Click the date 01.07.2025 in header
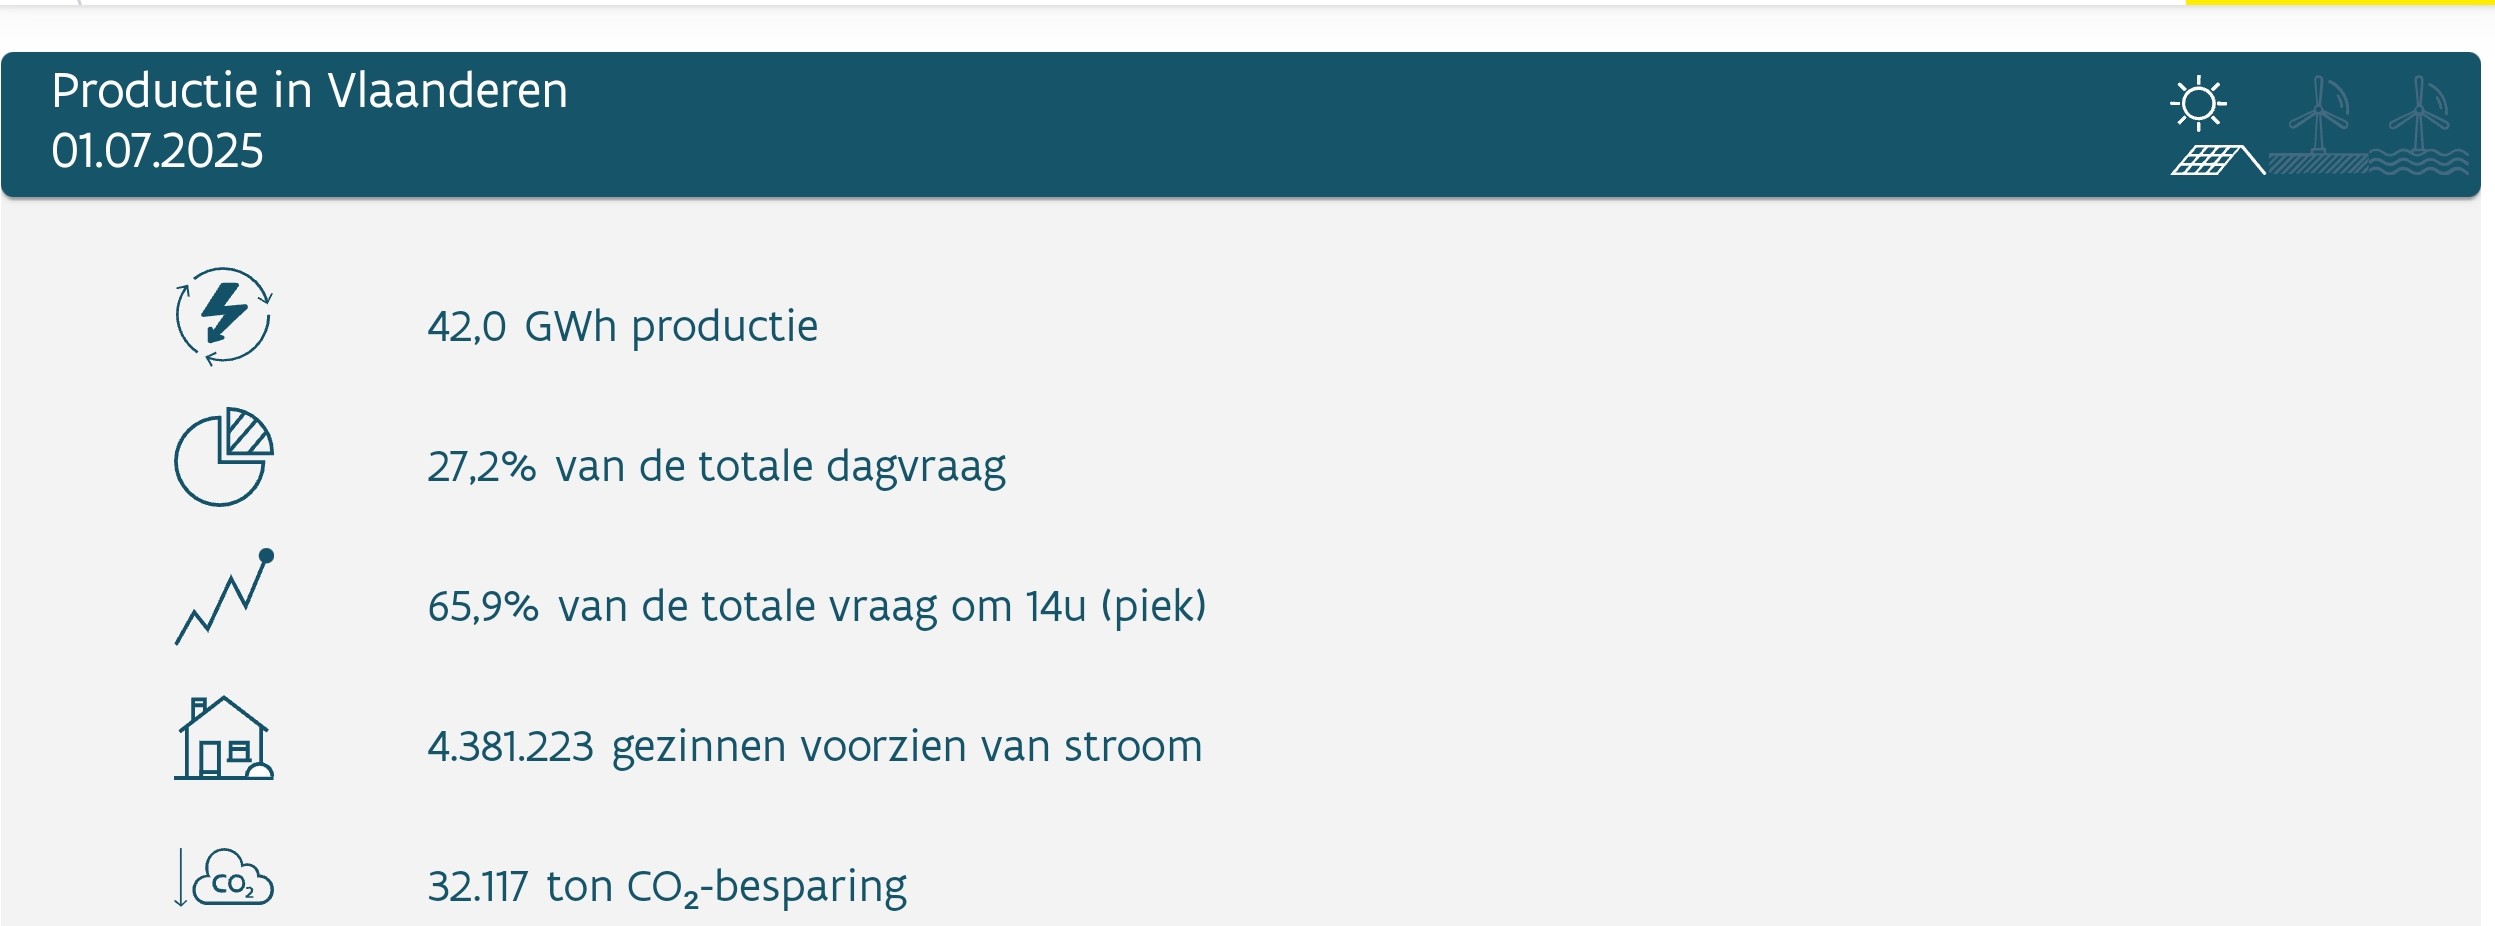The width and height of the screenshot is (2495, 926). pyautogui.click(x=157, y=151)
